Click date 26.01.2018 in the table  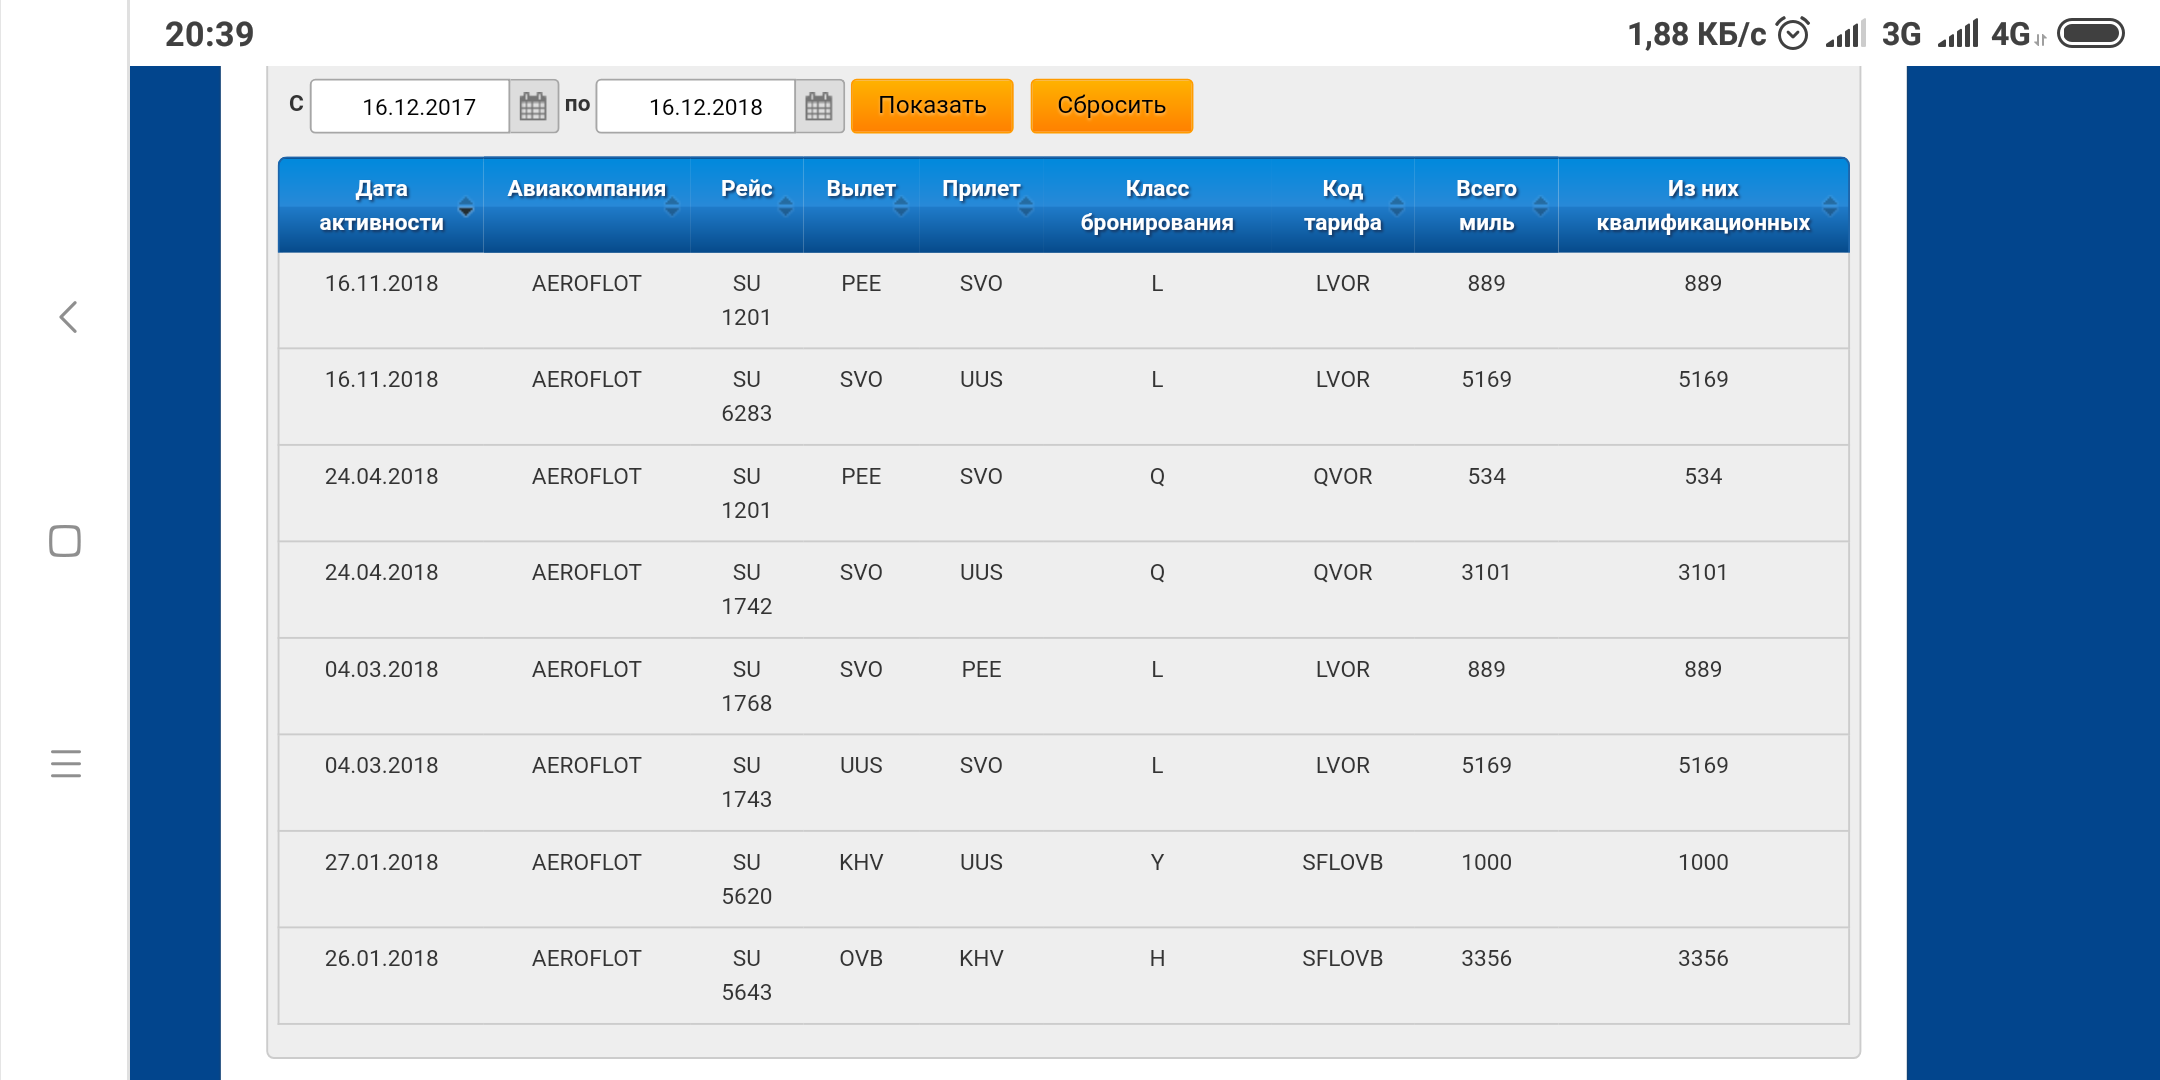coord(381,958)
